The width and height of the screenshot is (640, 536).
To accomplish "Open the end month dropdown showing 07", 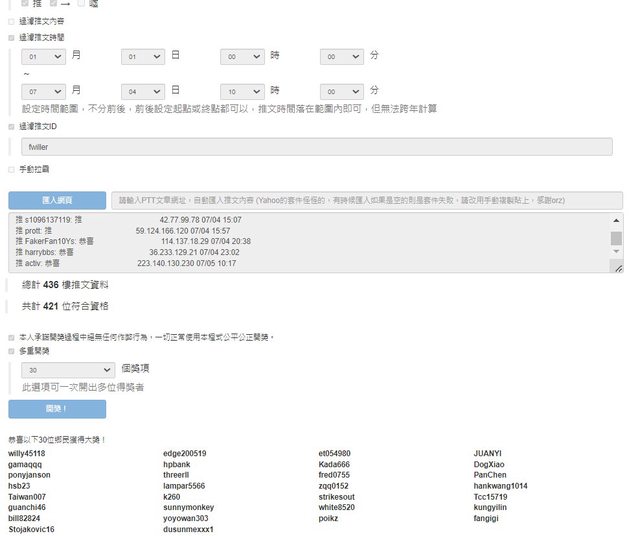I will pos(44,90).
